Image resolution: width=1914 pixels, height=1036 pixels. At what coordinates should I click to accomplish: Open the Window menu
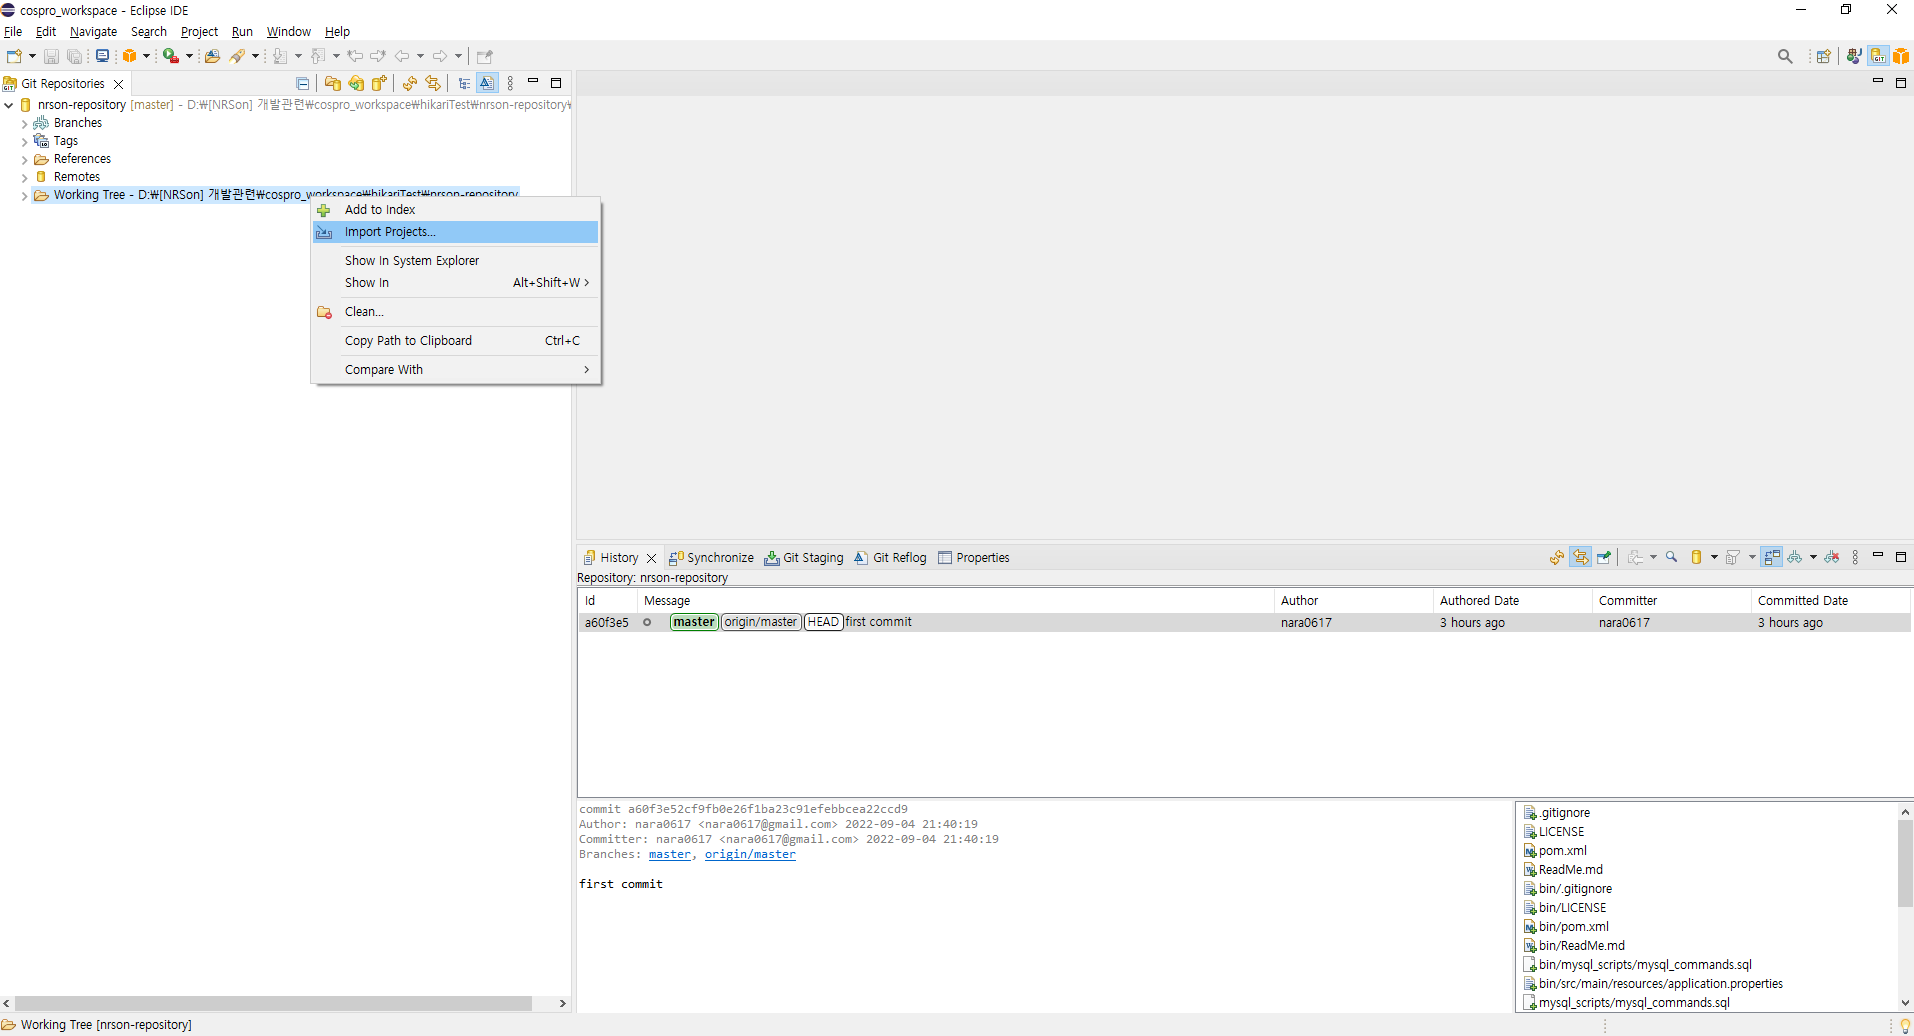288,31
